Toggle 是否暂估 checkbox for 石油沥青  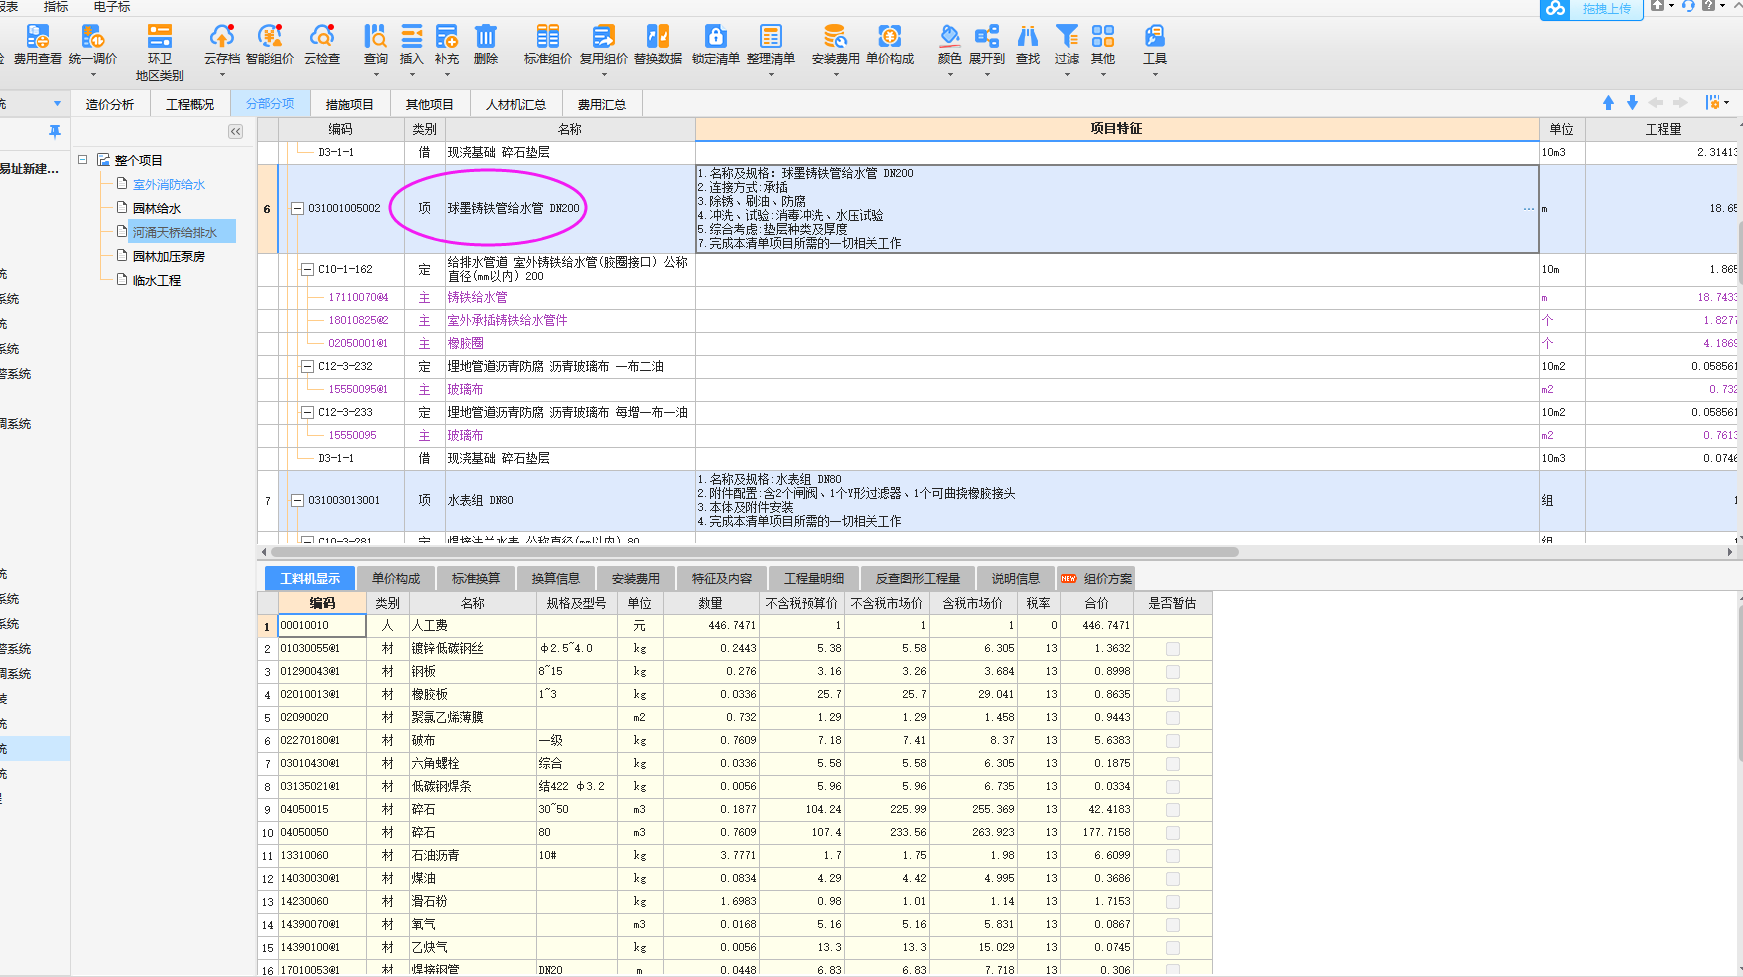(1173, 856)
